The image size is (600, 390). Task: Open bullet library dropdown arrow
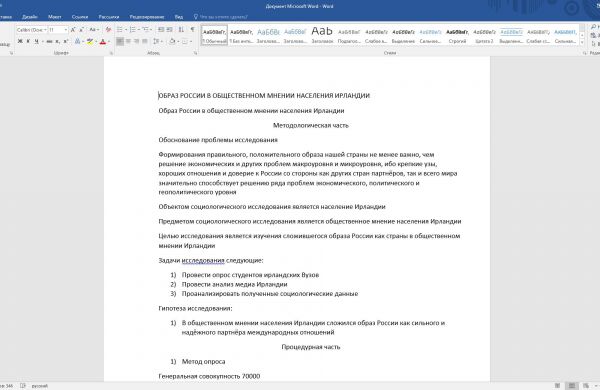(x=126, y=29)
